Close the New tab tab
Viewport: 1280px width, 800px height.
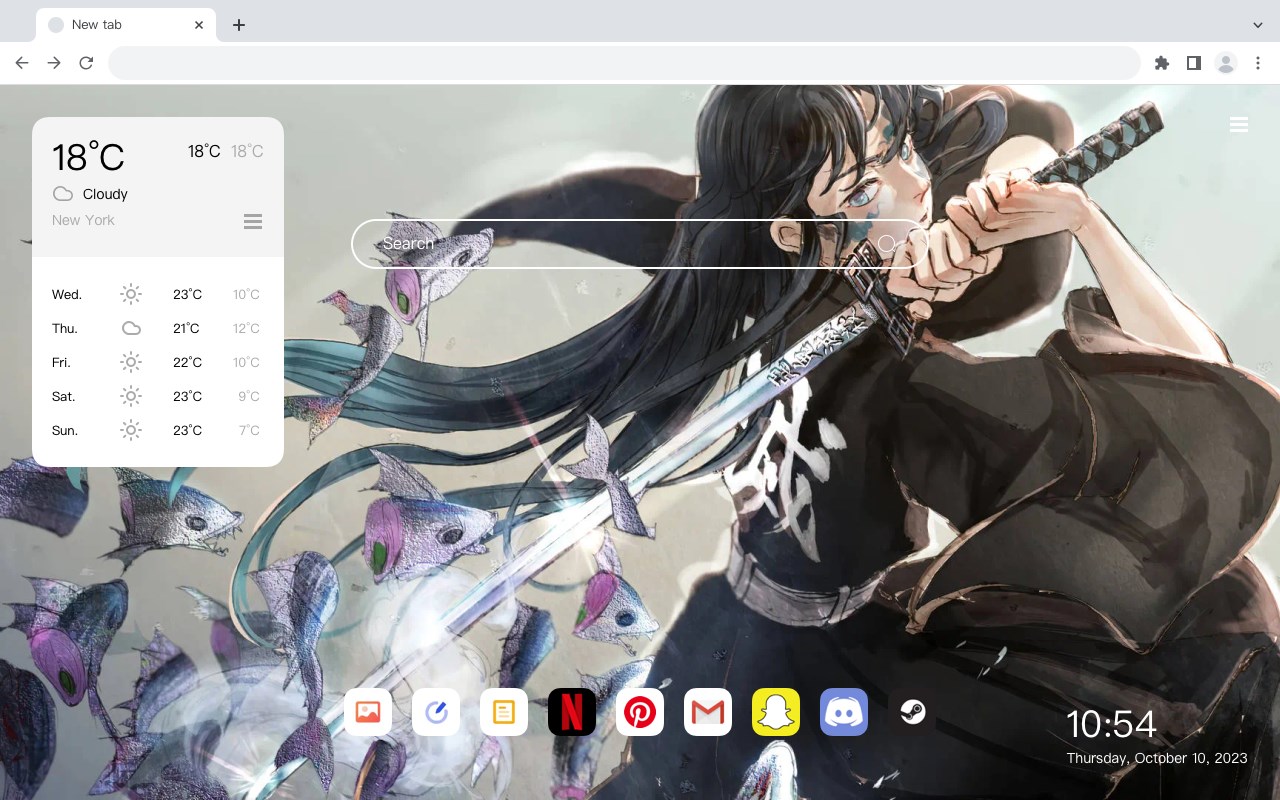pos(199,25)
